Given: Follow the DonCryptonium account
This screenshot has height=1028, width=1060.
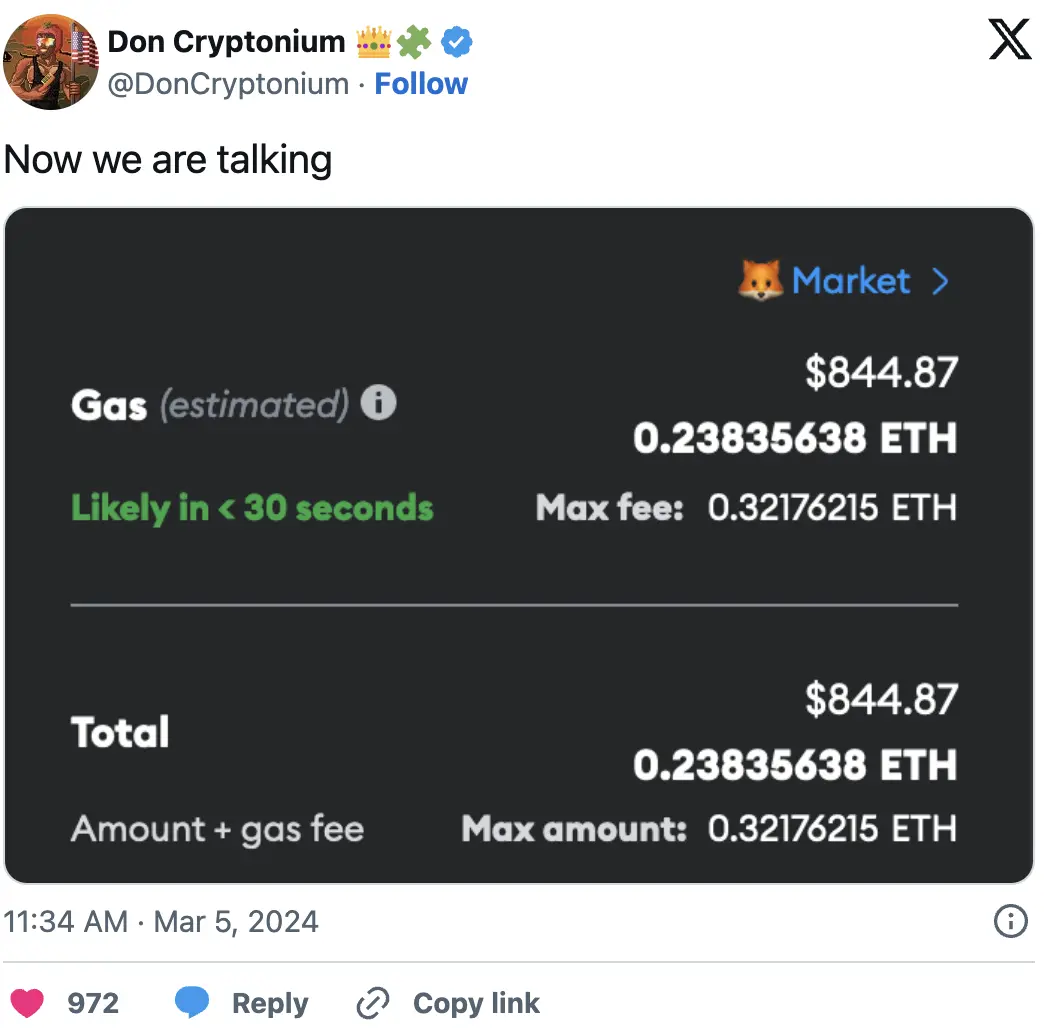Looking at the screenshot, I should pyautogui.click(x=420, y=84).
